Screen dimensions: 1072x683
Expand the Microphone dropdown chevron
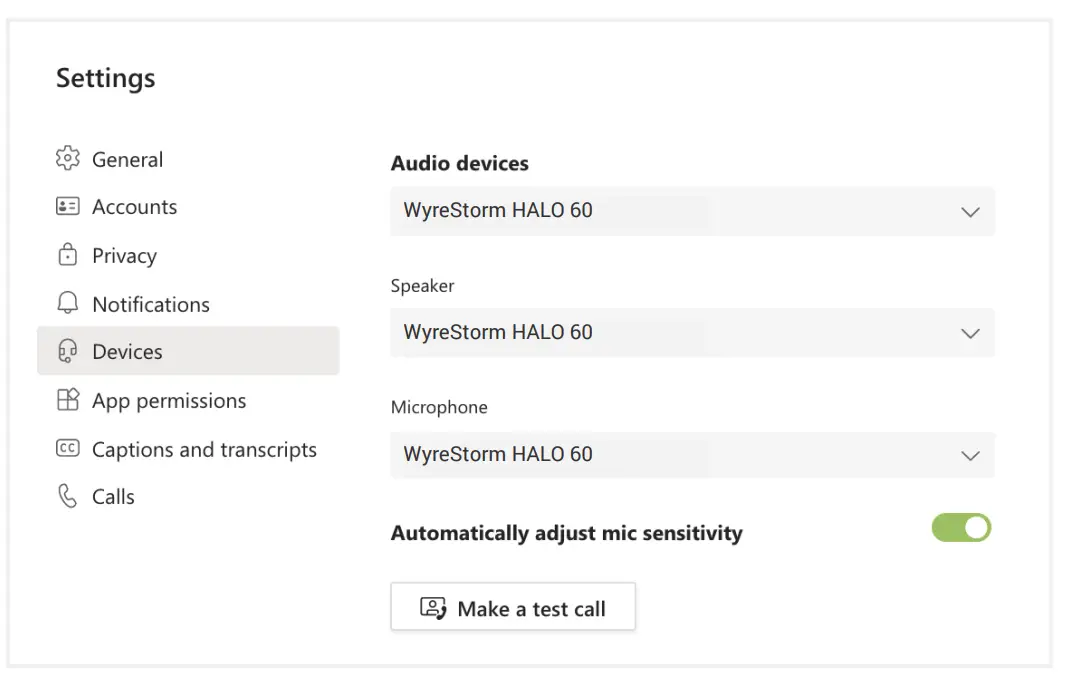tap(969, 455)
